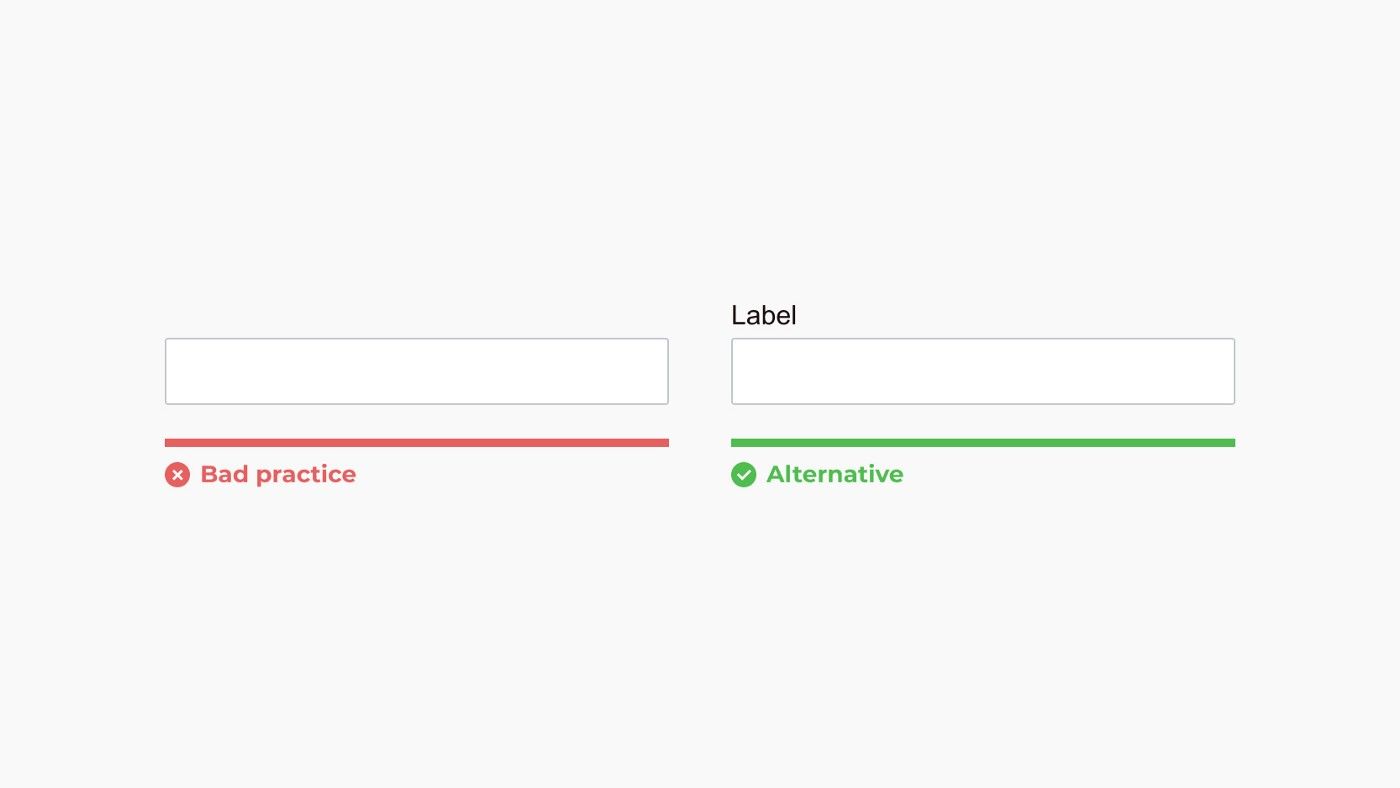Tap the white tick inside the green circle
Screen dimensions: 1400x788
743,475
